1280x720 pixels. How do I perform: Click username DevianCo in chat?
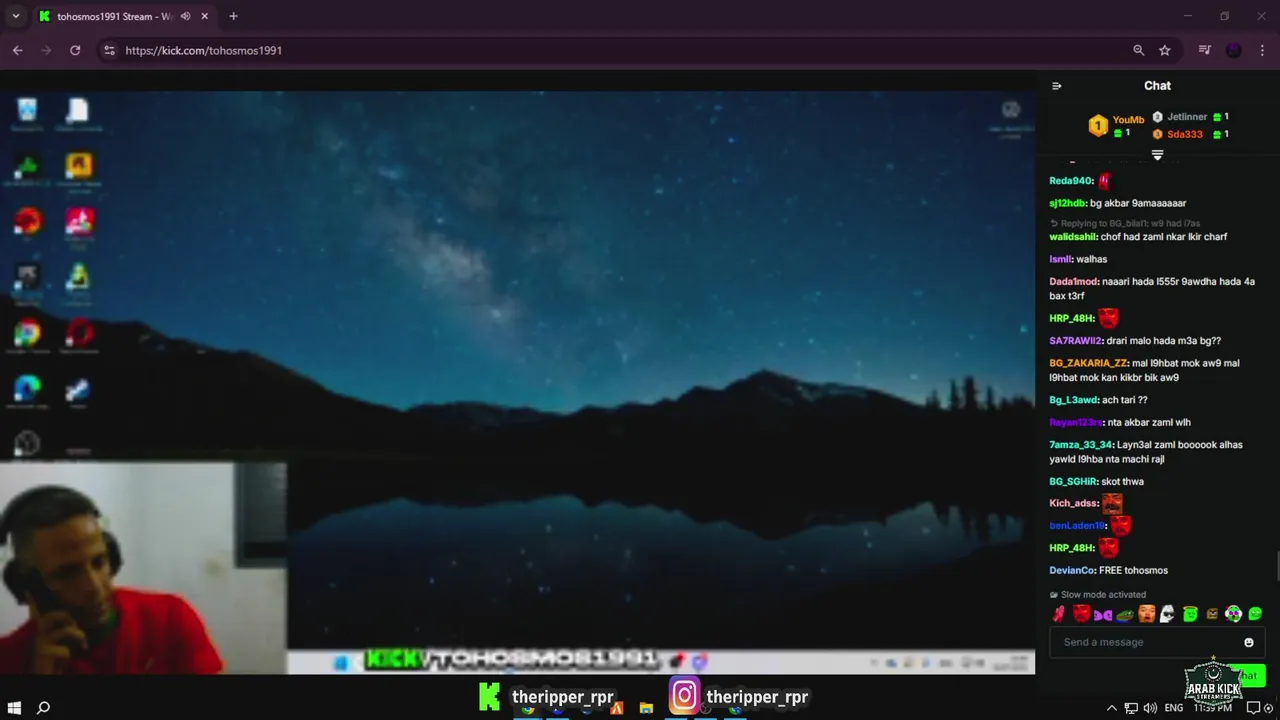point(1072,571)
